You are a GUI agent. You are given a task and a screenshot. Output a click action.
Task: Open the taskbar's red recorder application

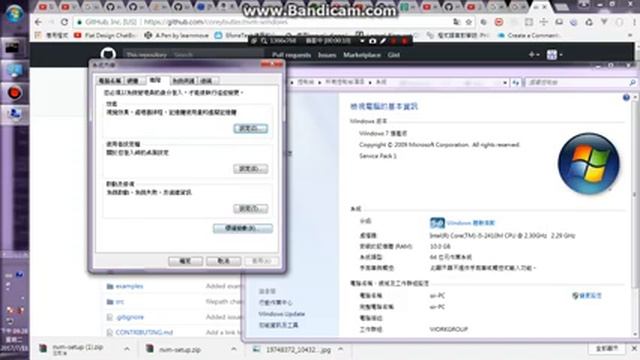[14, 93]
